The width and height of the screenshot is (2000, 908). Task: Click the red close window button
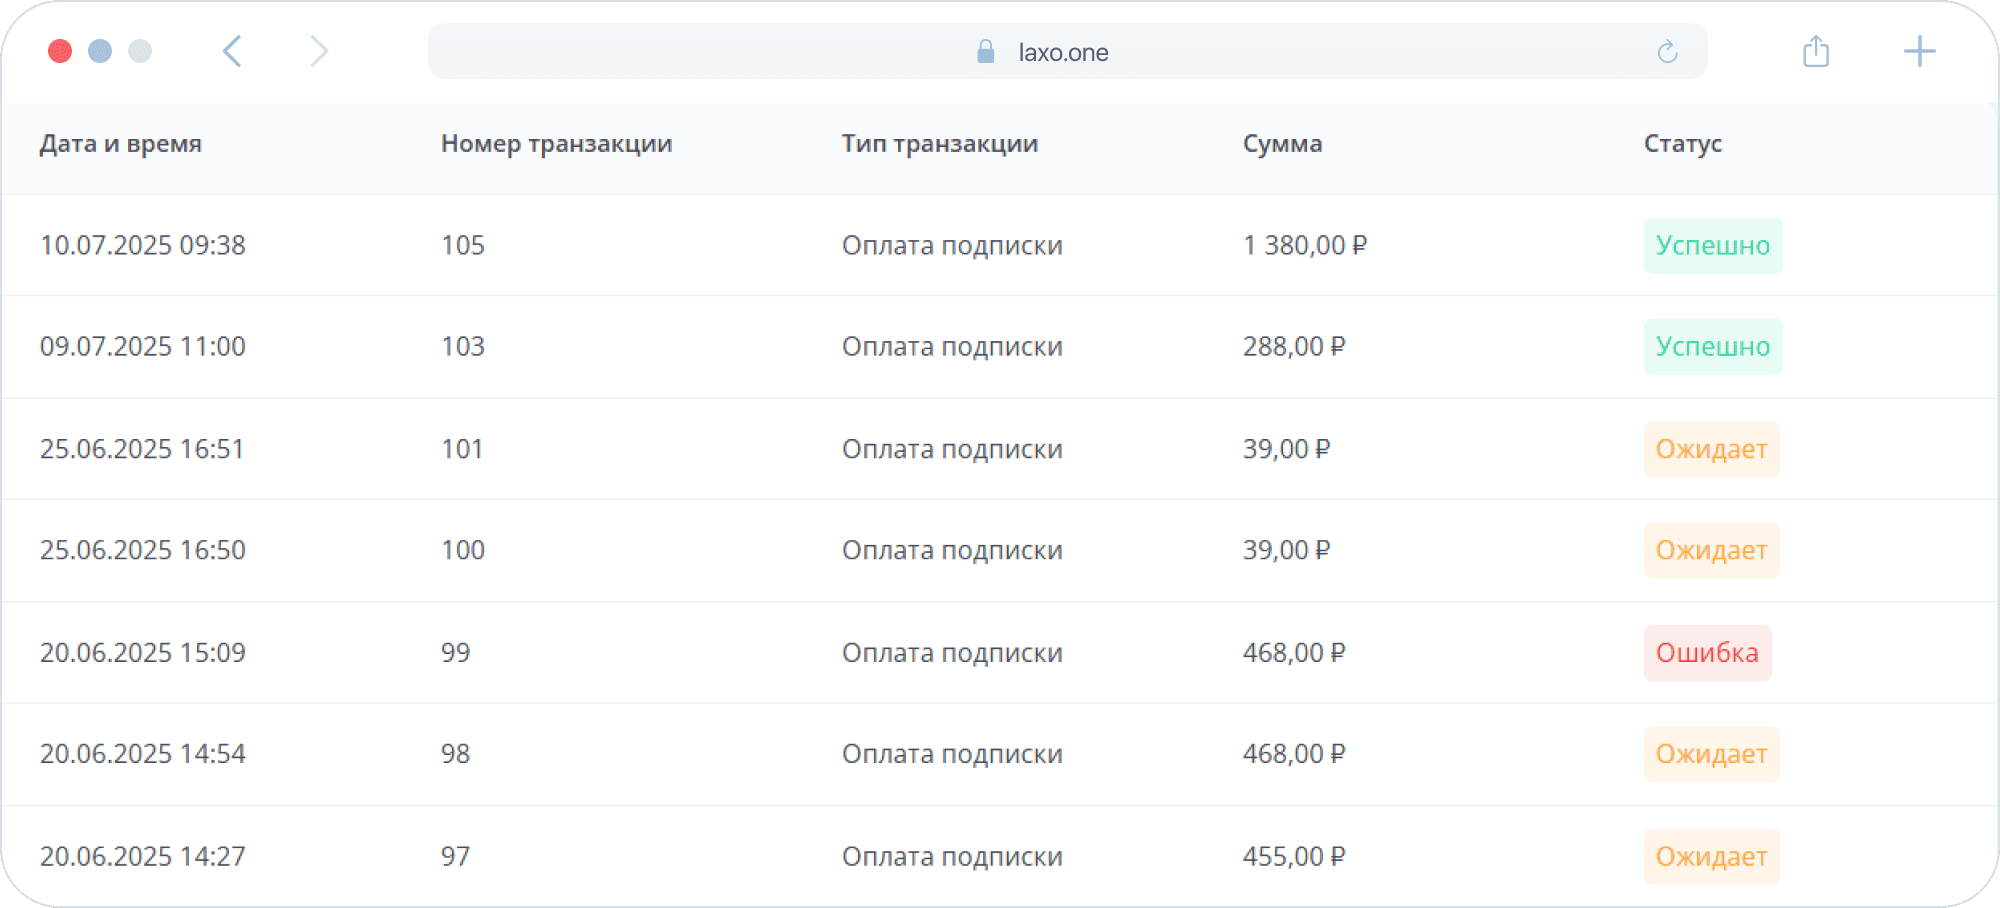tap(60, 51)
